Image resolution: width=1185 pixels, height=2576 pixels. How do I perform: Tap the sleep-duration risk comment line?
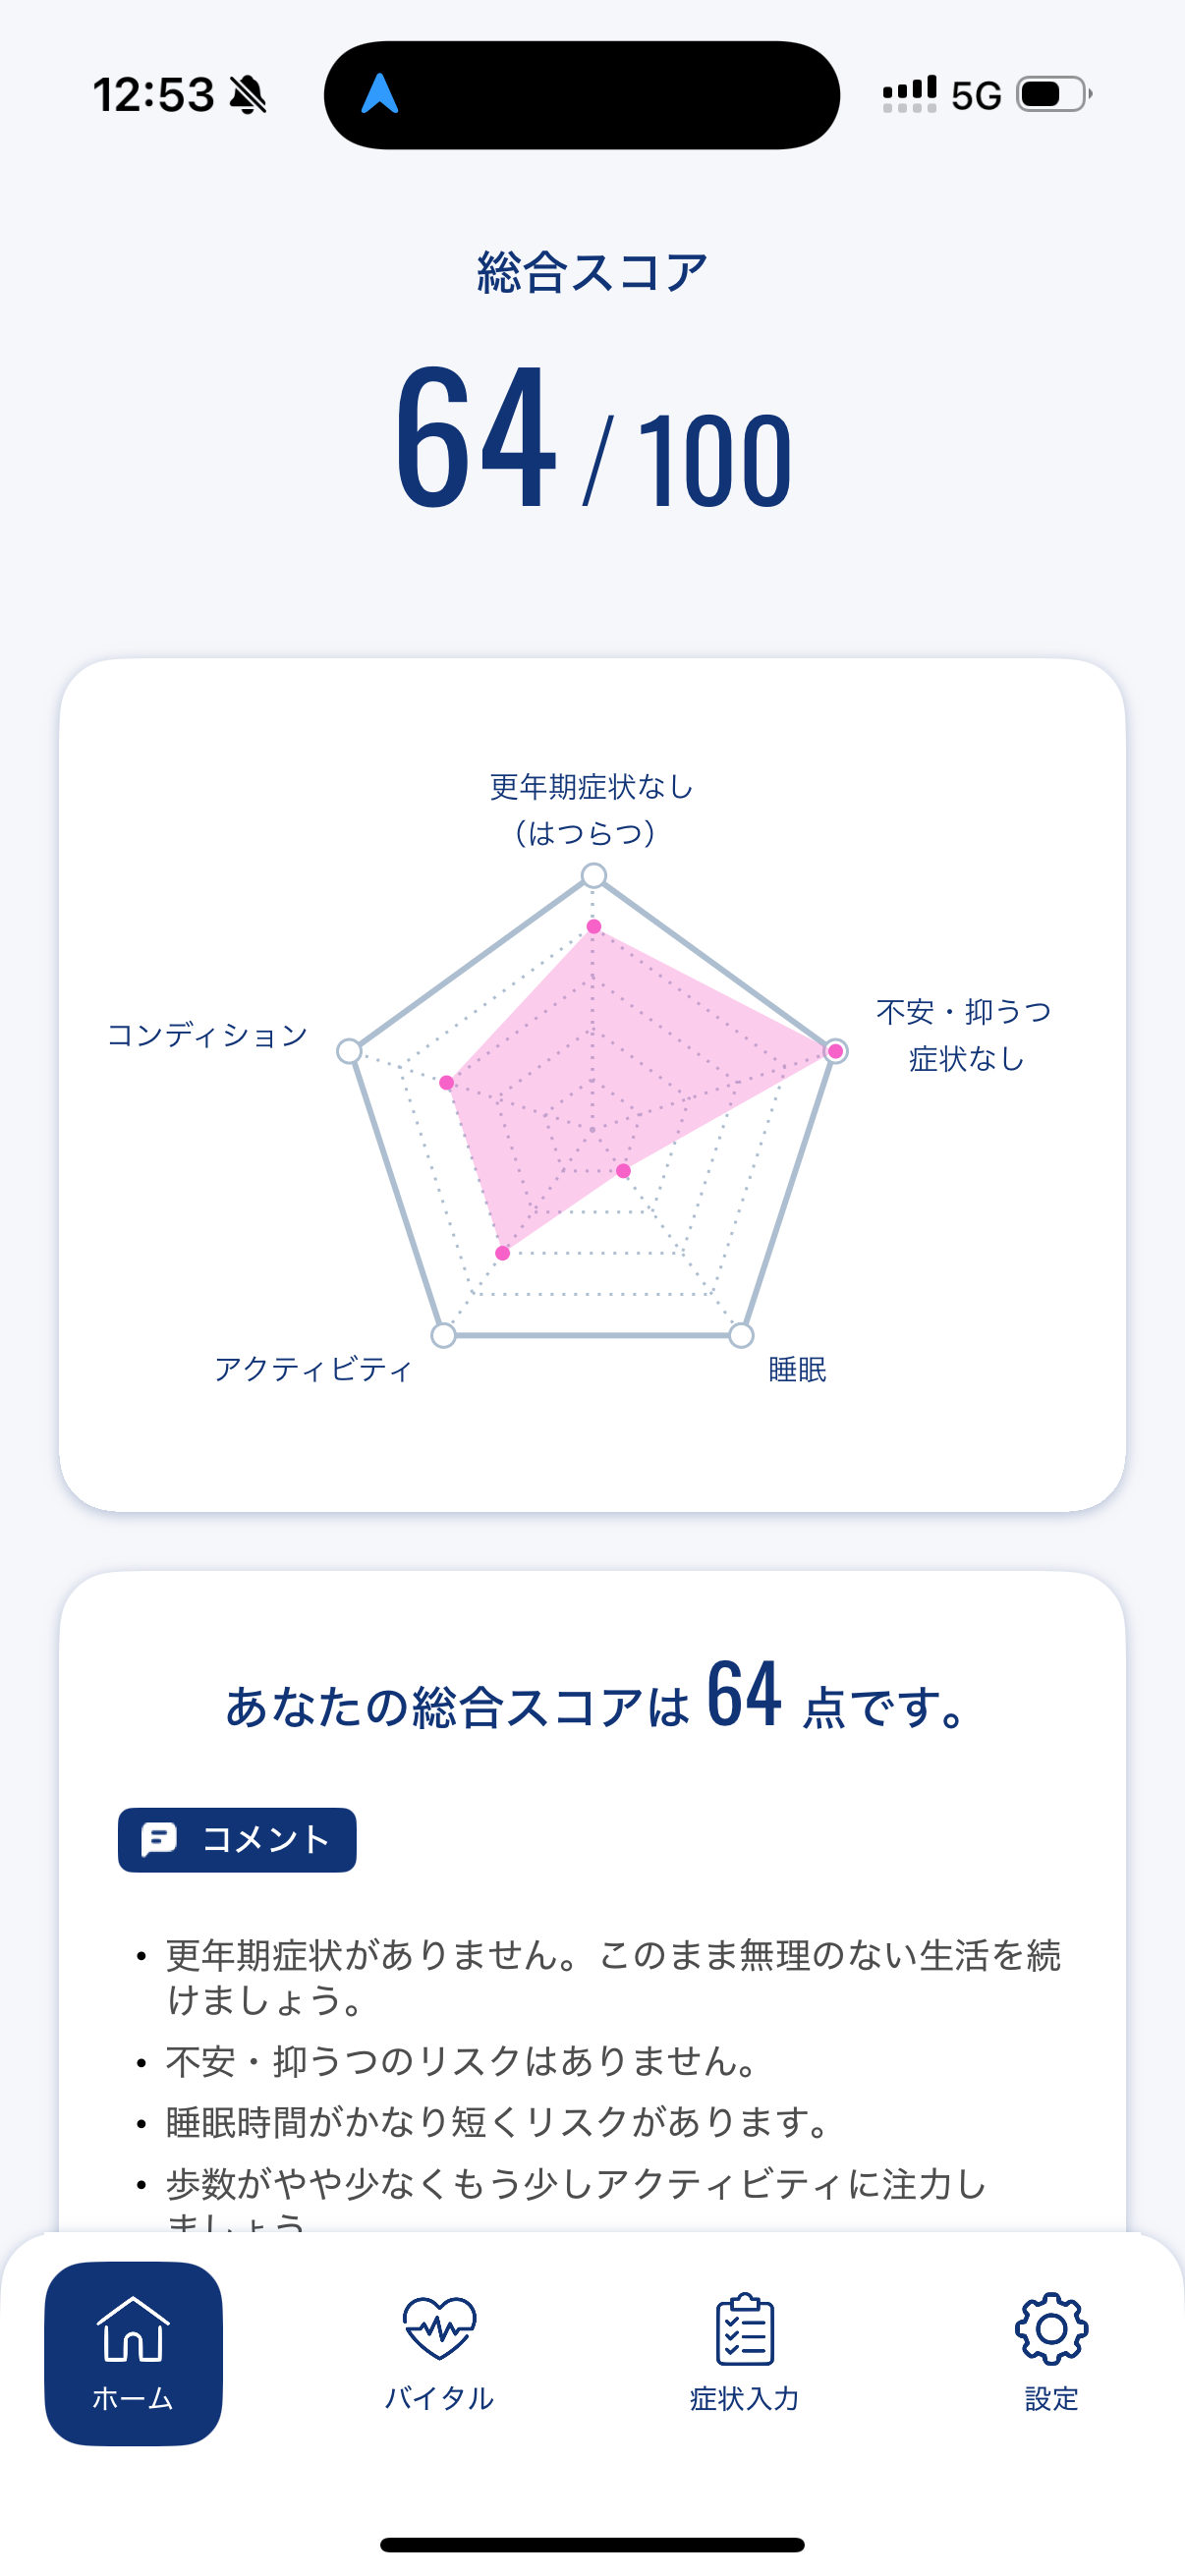click(497, 2122)
